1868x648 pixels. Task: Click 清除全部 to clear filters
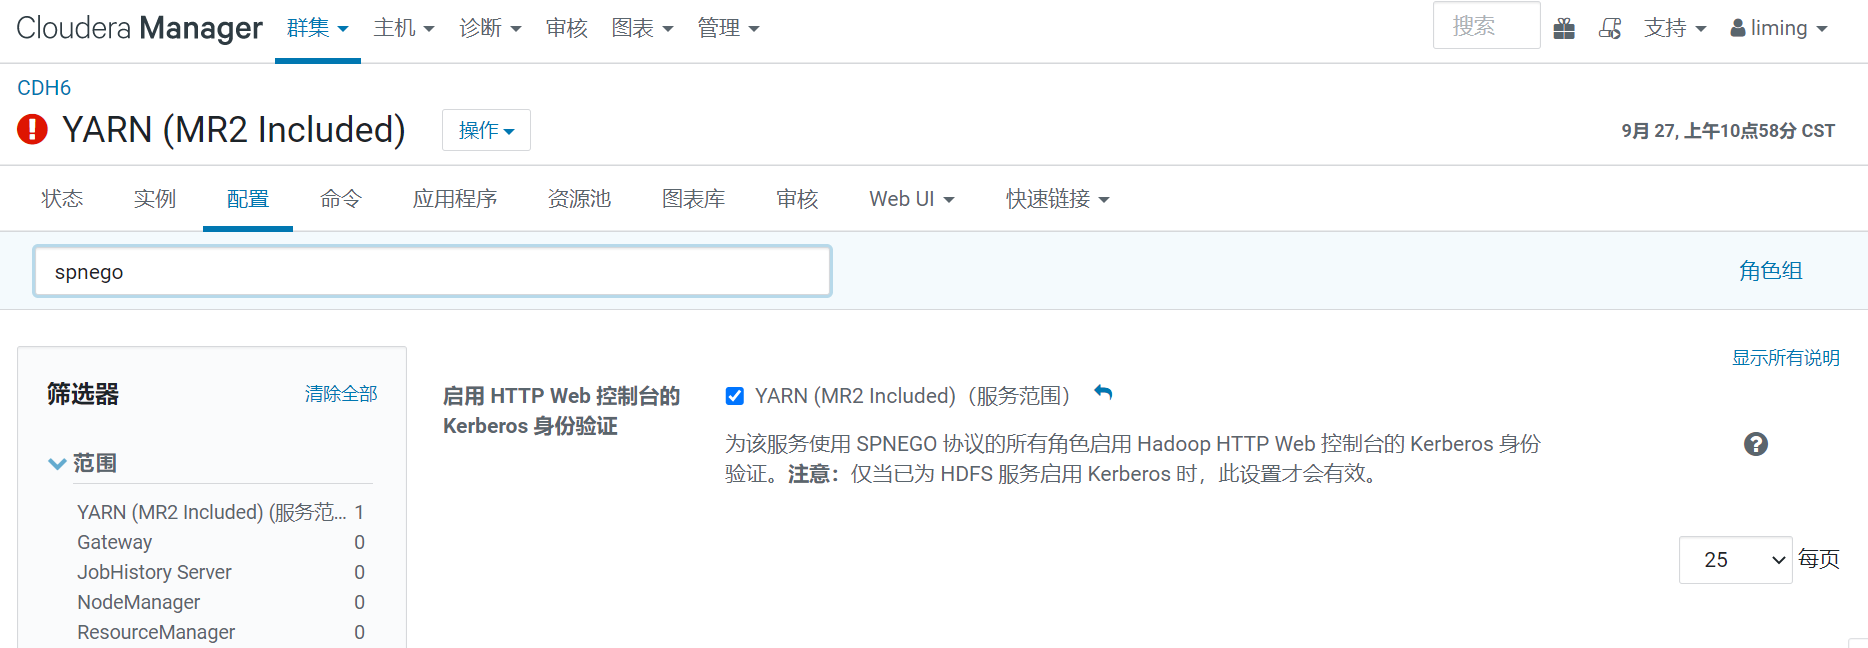(x=341, y=394)
